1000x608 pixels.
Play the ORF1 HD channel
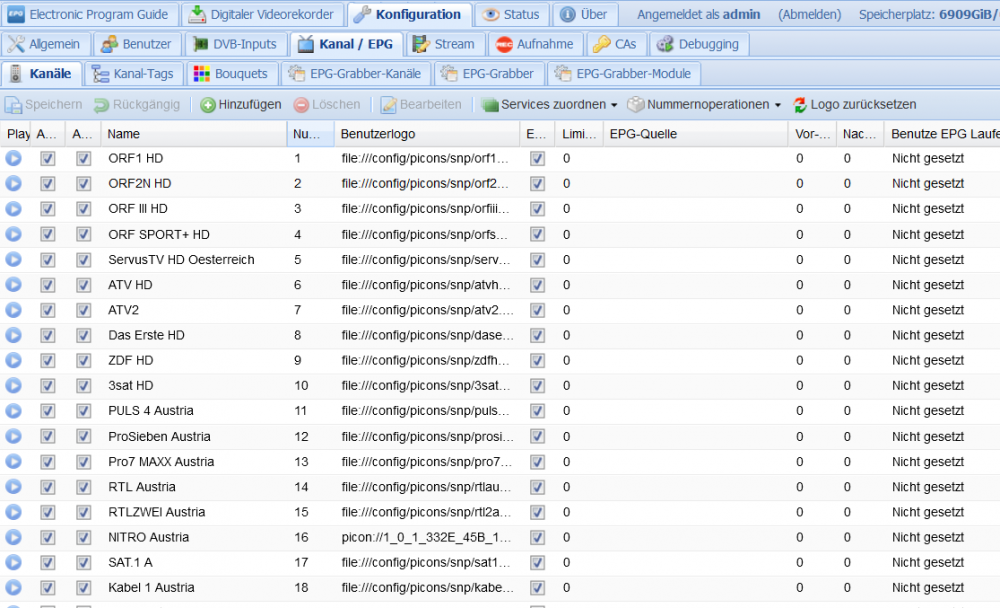pyautogui.click(x=13, y=158)
